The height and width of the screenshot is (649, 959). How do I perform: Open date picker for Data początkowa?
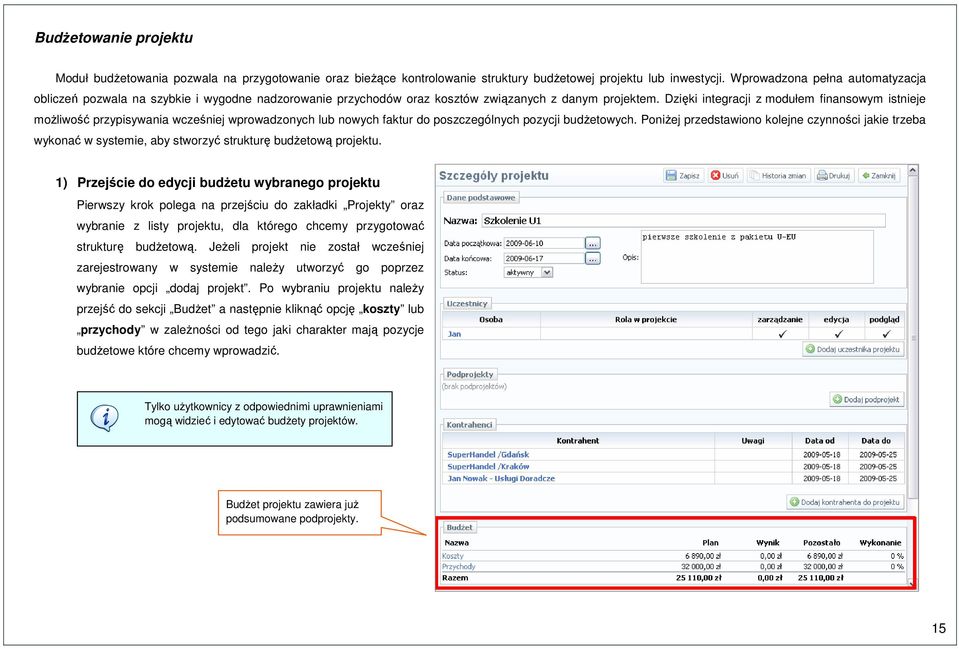tap(593, 243)
